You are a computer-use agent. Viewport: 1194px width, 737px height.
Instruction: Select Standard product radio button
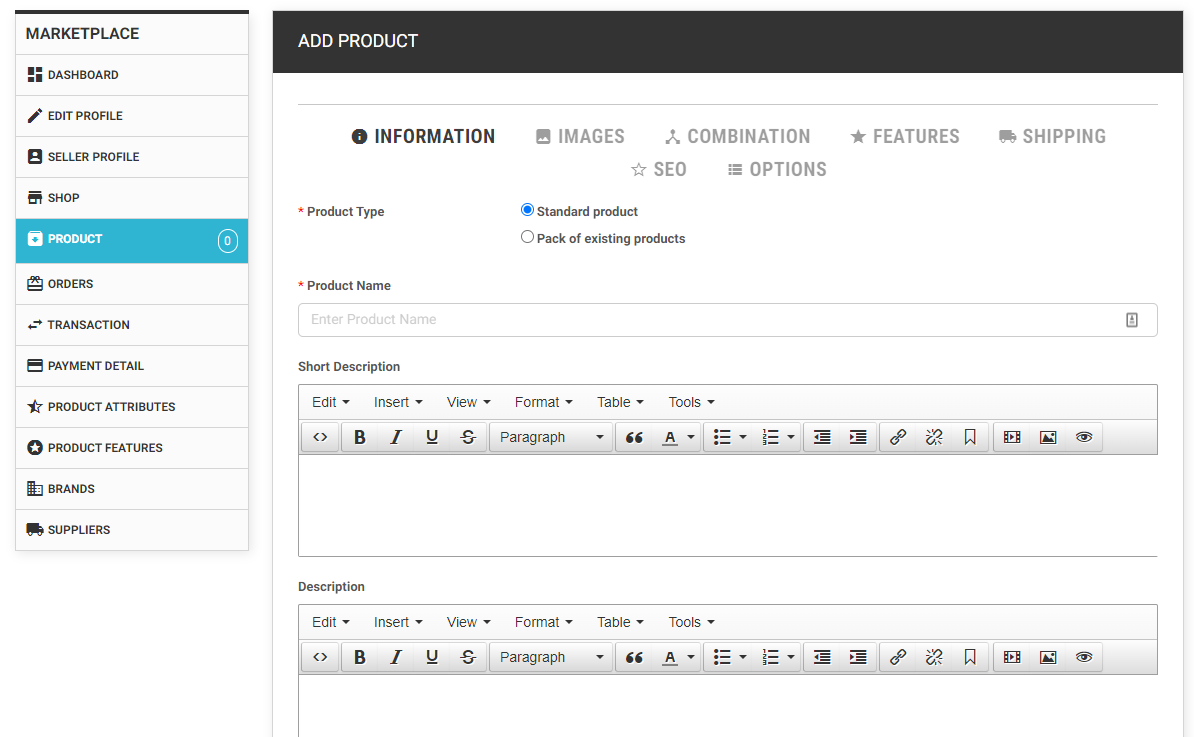click(x=527, y=209)
